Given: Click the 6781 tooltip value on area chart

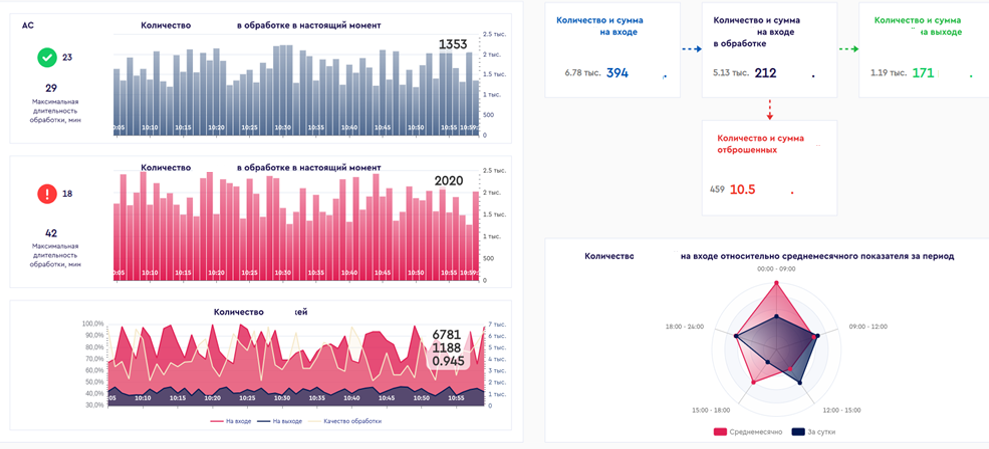Looking at the screenshot, I should [446, 335].
